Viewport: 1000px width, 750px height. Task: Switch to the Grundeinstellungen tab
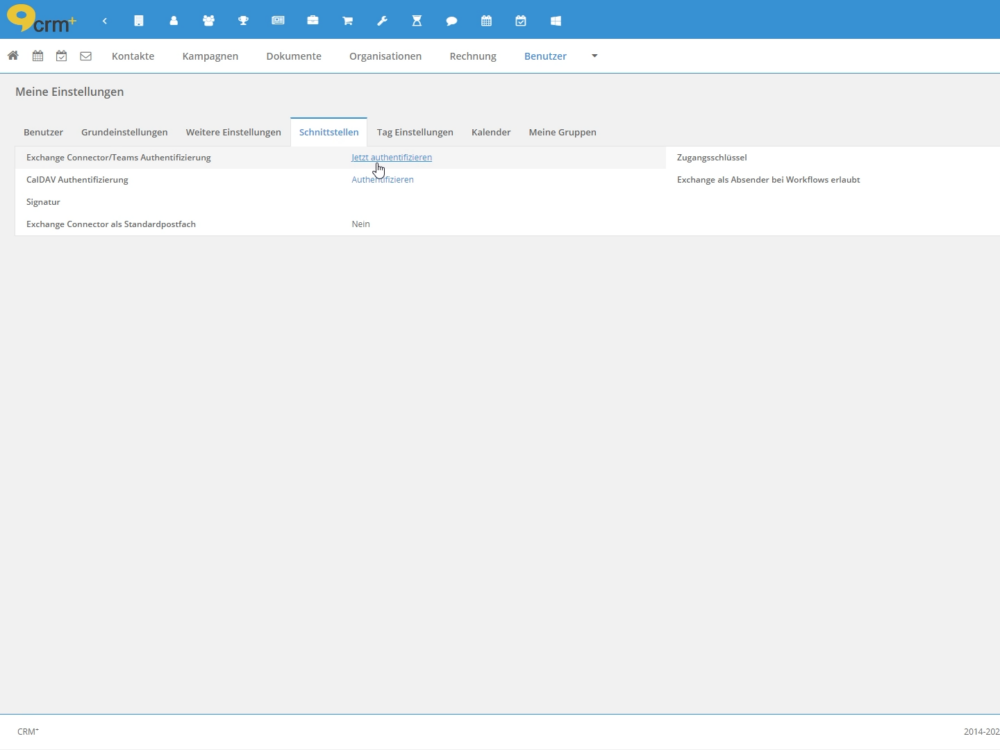point(124,132)
